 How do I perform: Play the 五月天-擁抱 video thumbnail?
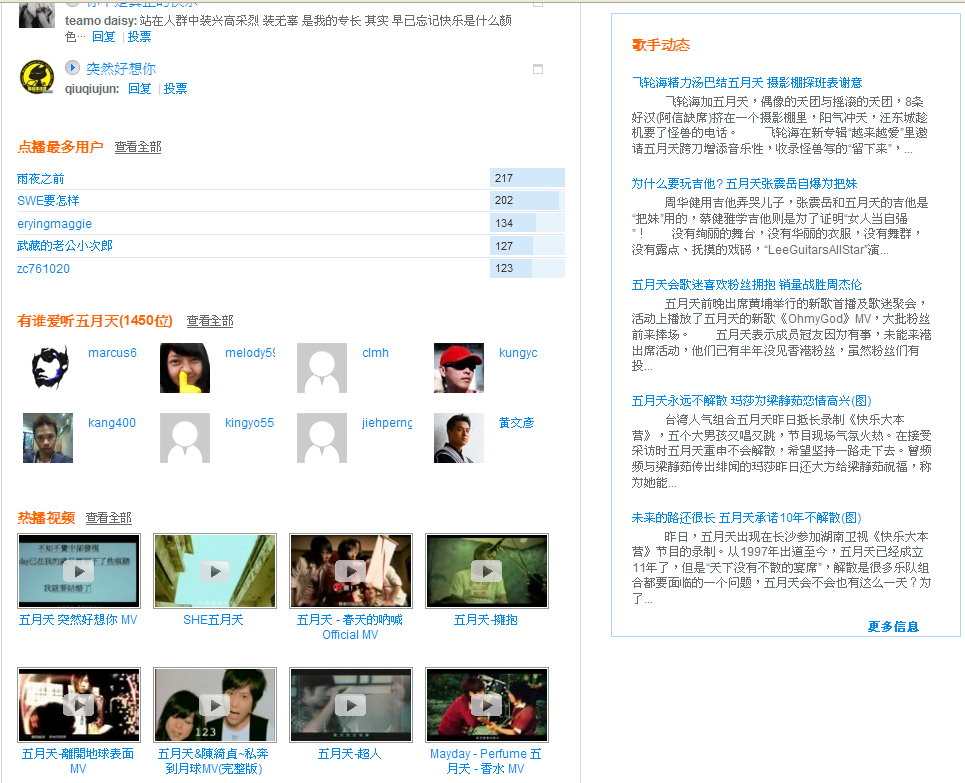pos(487,571)
